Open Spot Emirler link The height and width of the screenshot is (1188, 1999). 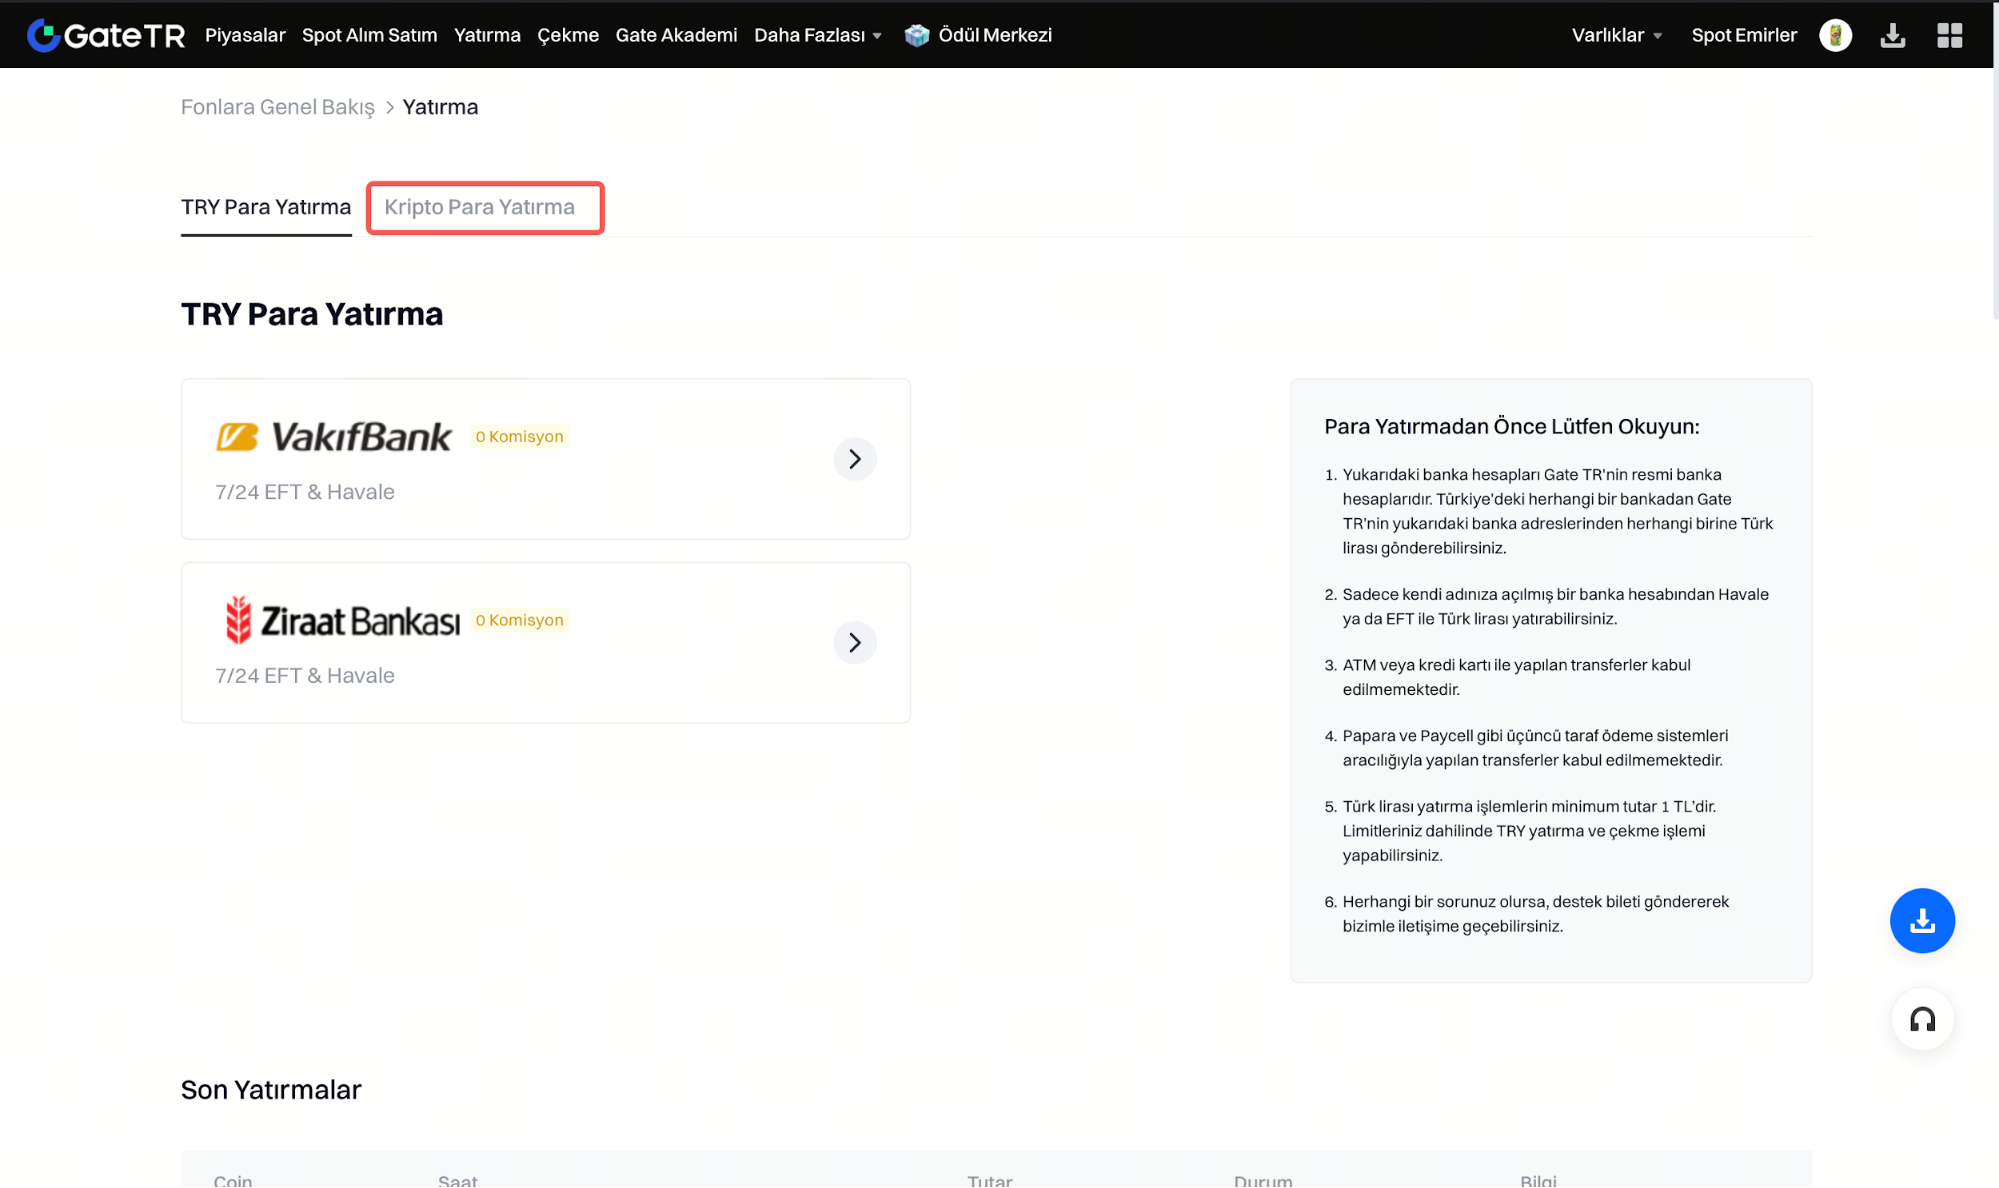coord(1743,35)
